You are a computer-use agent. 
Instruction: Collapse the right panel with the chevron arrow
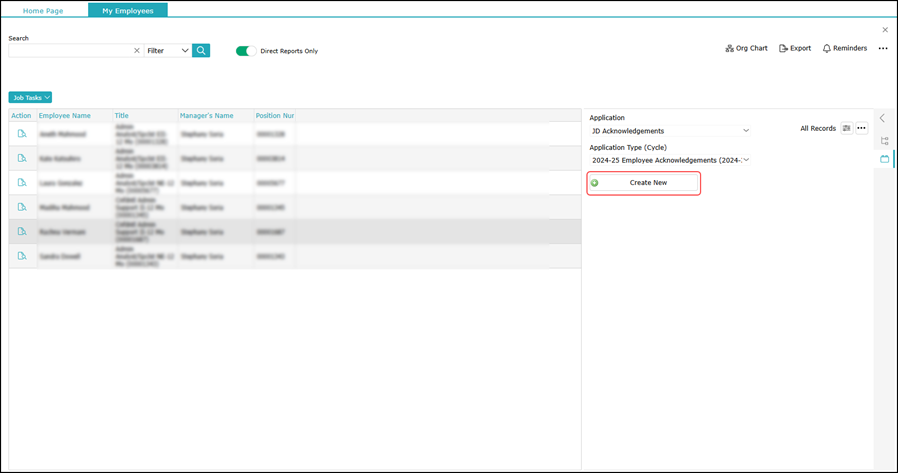click(x=882, y=118)
